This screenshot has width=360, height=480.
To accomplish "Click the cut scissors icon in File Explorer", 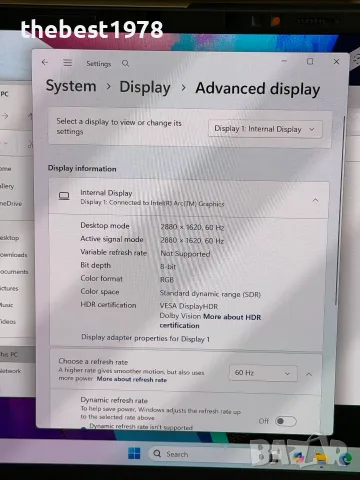I will [x=30, y=144].
